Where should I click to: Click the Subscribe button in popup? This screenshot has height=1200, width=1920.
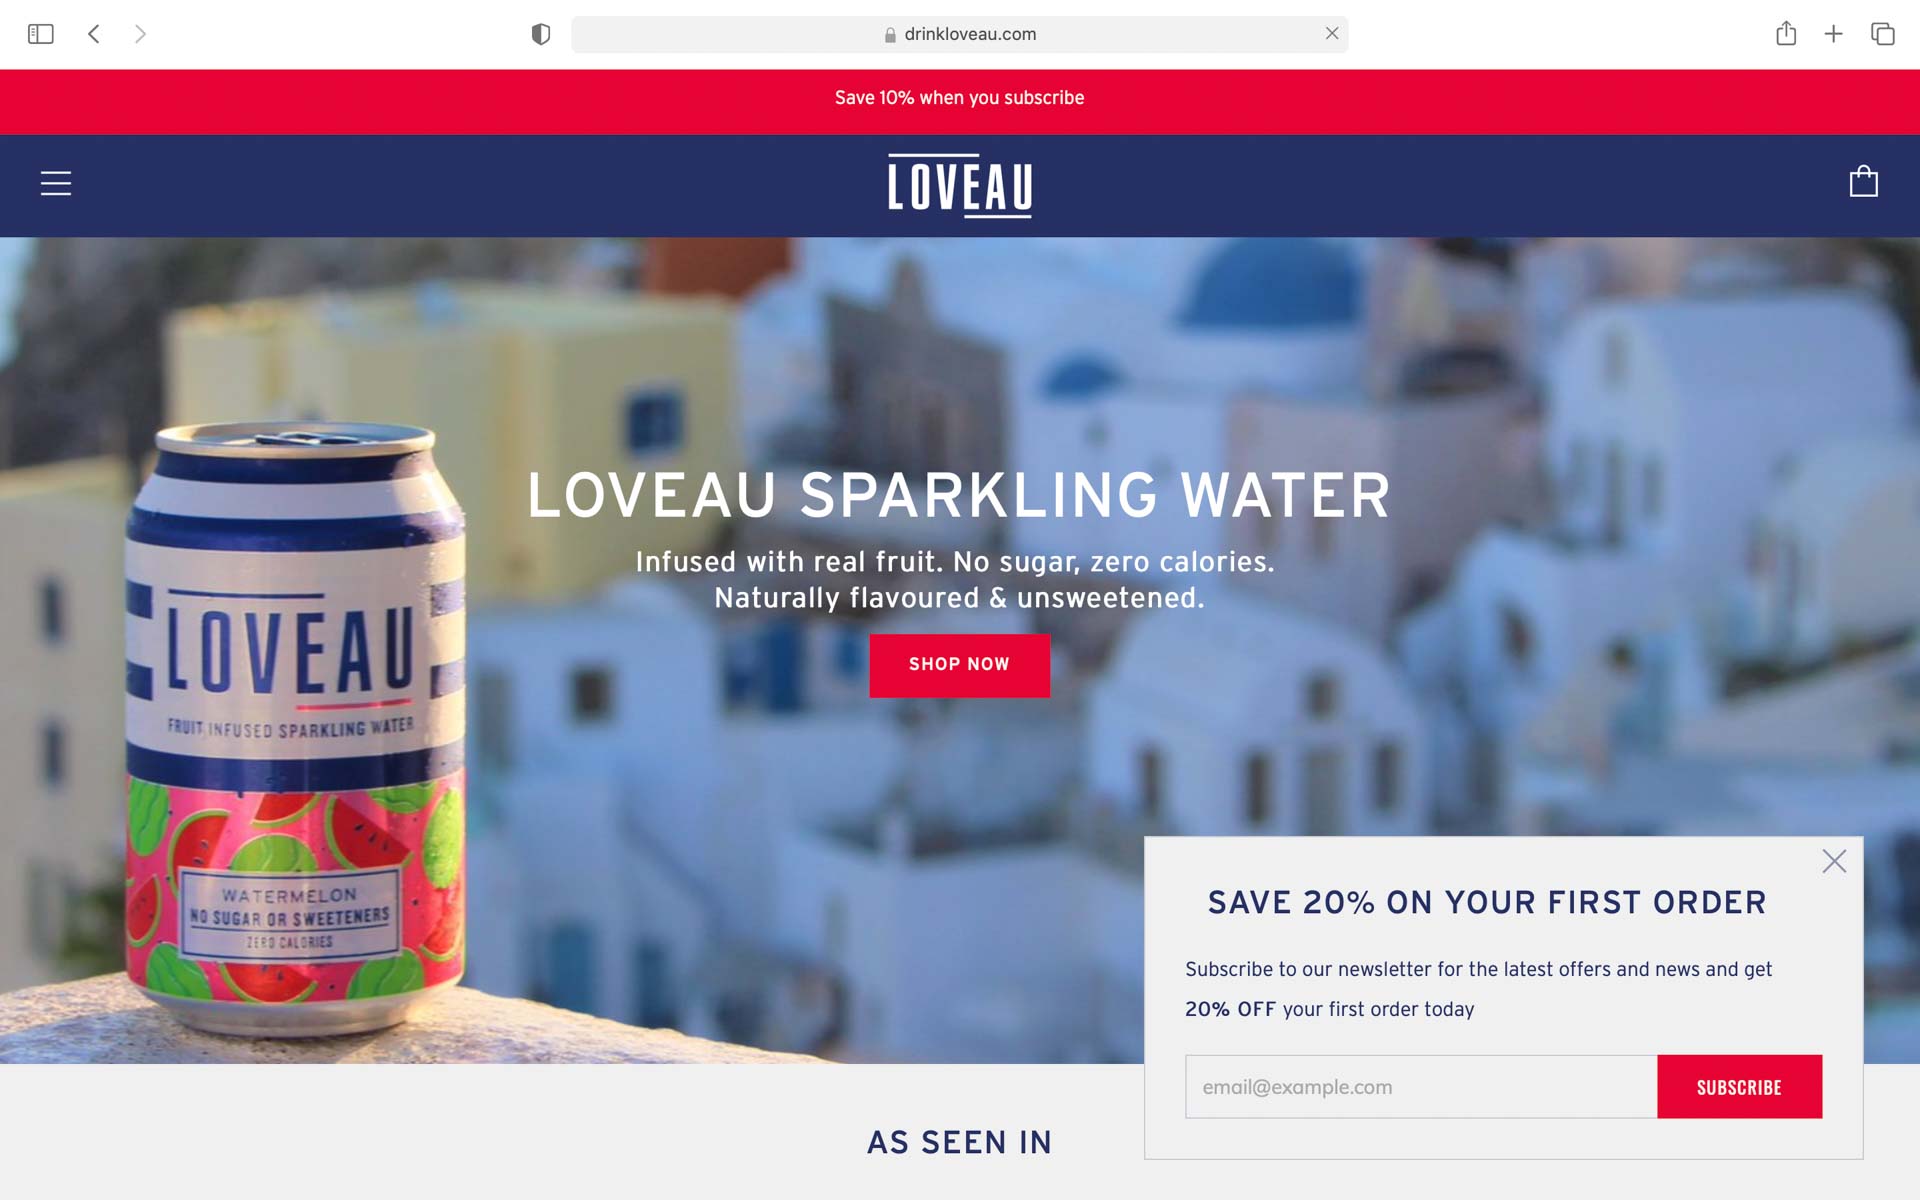pos(1739,1087)
